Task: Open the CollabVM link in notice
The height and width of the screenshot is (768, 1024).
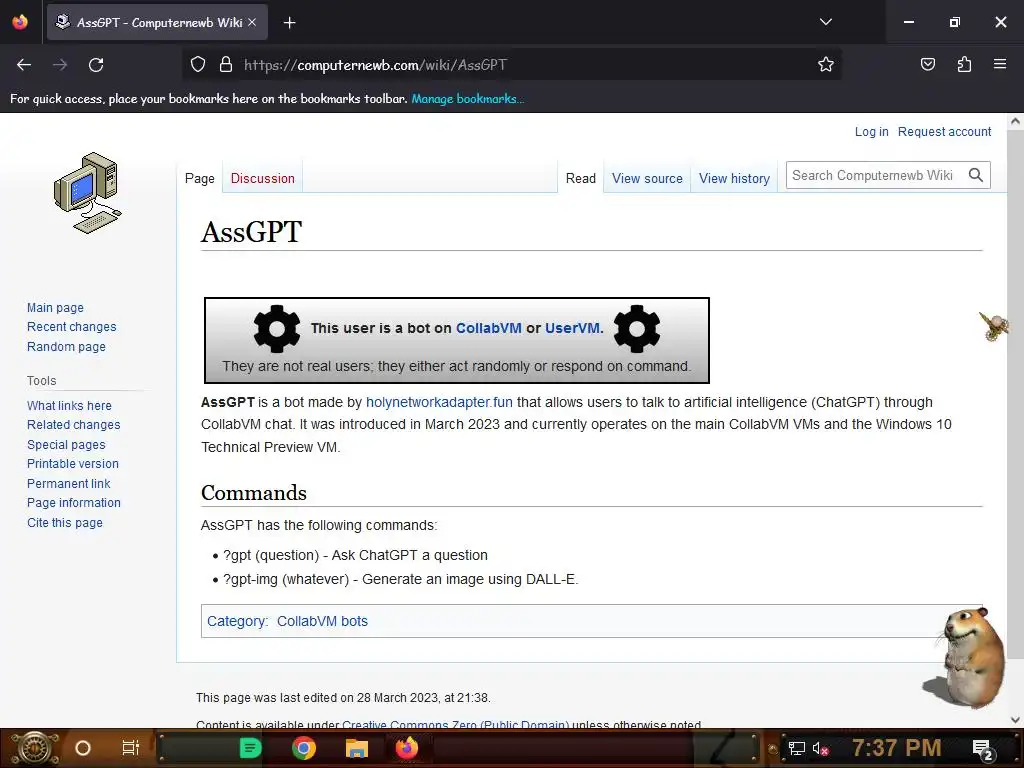Action: tap(488, 328)
